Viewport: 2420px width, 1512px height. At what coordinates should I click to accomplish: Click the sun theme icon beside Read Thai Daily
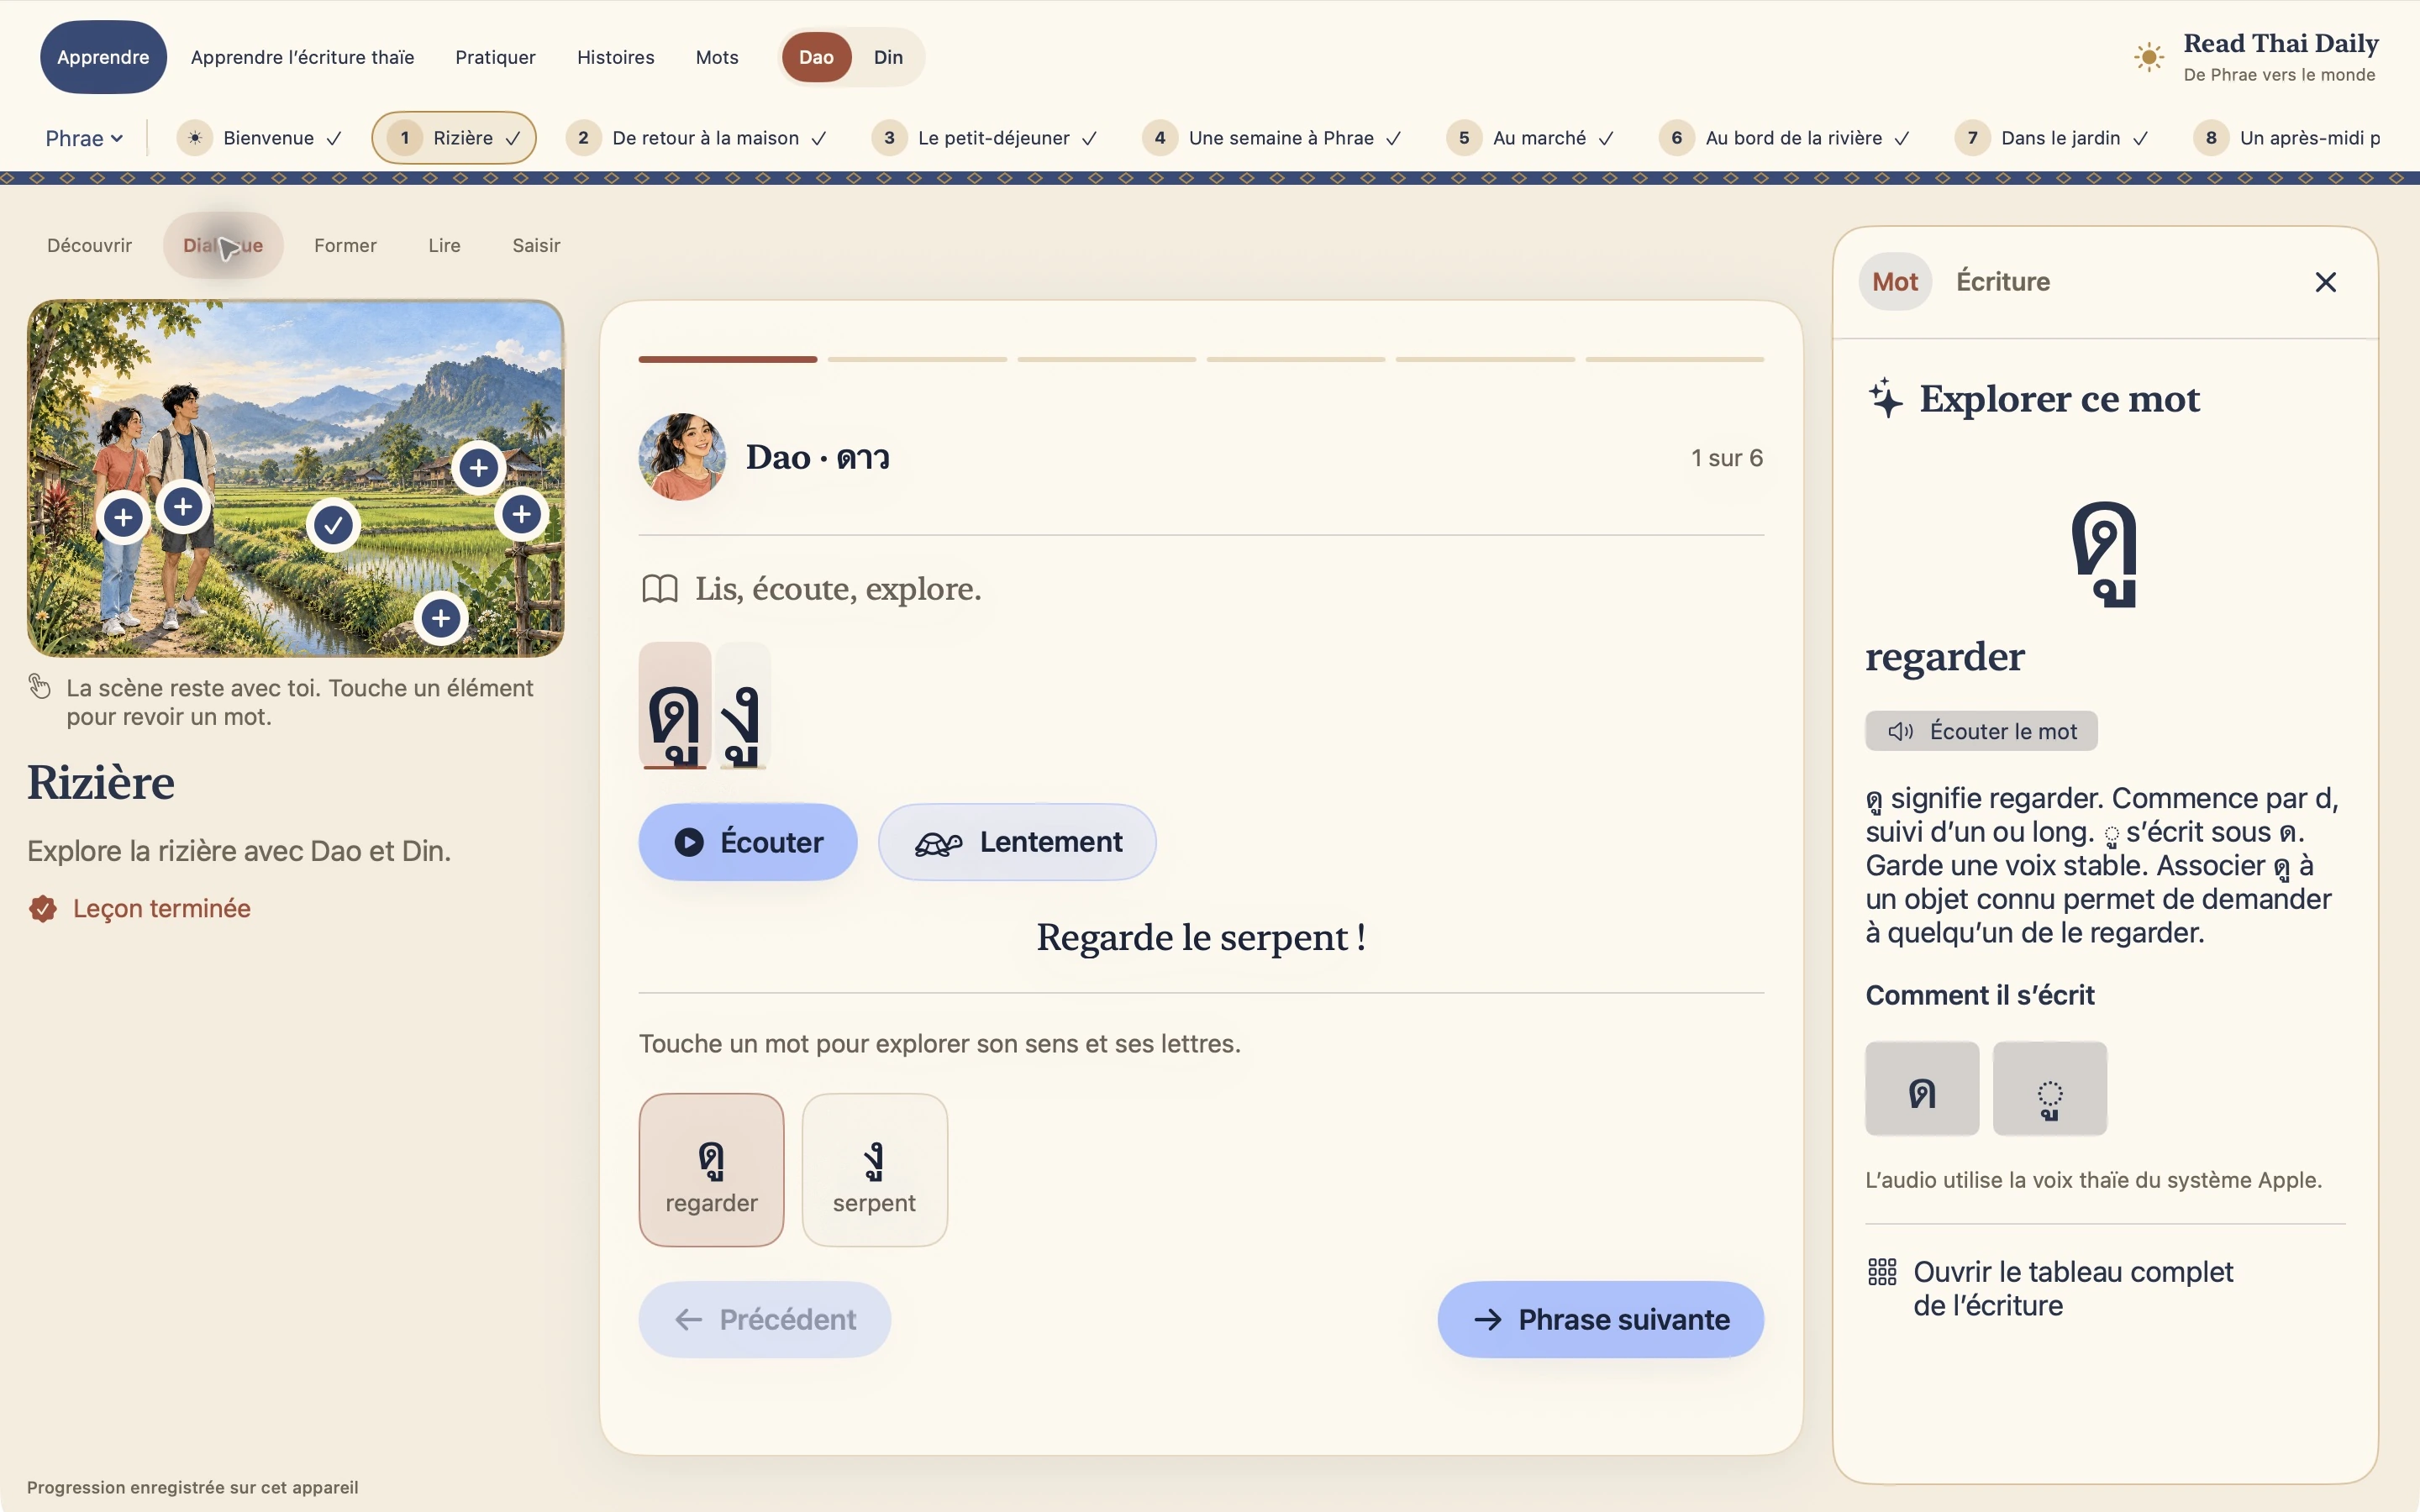click(2148, 57)
